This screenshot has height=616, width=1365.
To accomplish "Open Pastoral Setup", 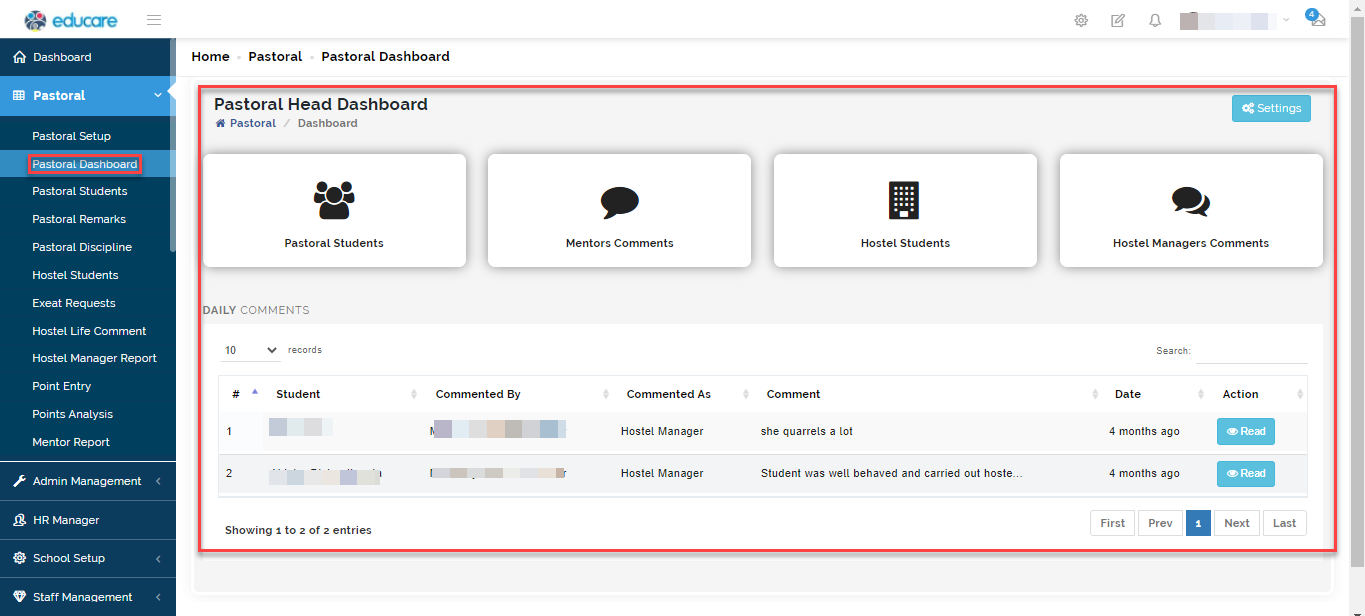I will tap(71, 136).
